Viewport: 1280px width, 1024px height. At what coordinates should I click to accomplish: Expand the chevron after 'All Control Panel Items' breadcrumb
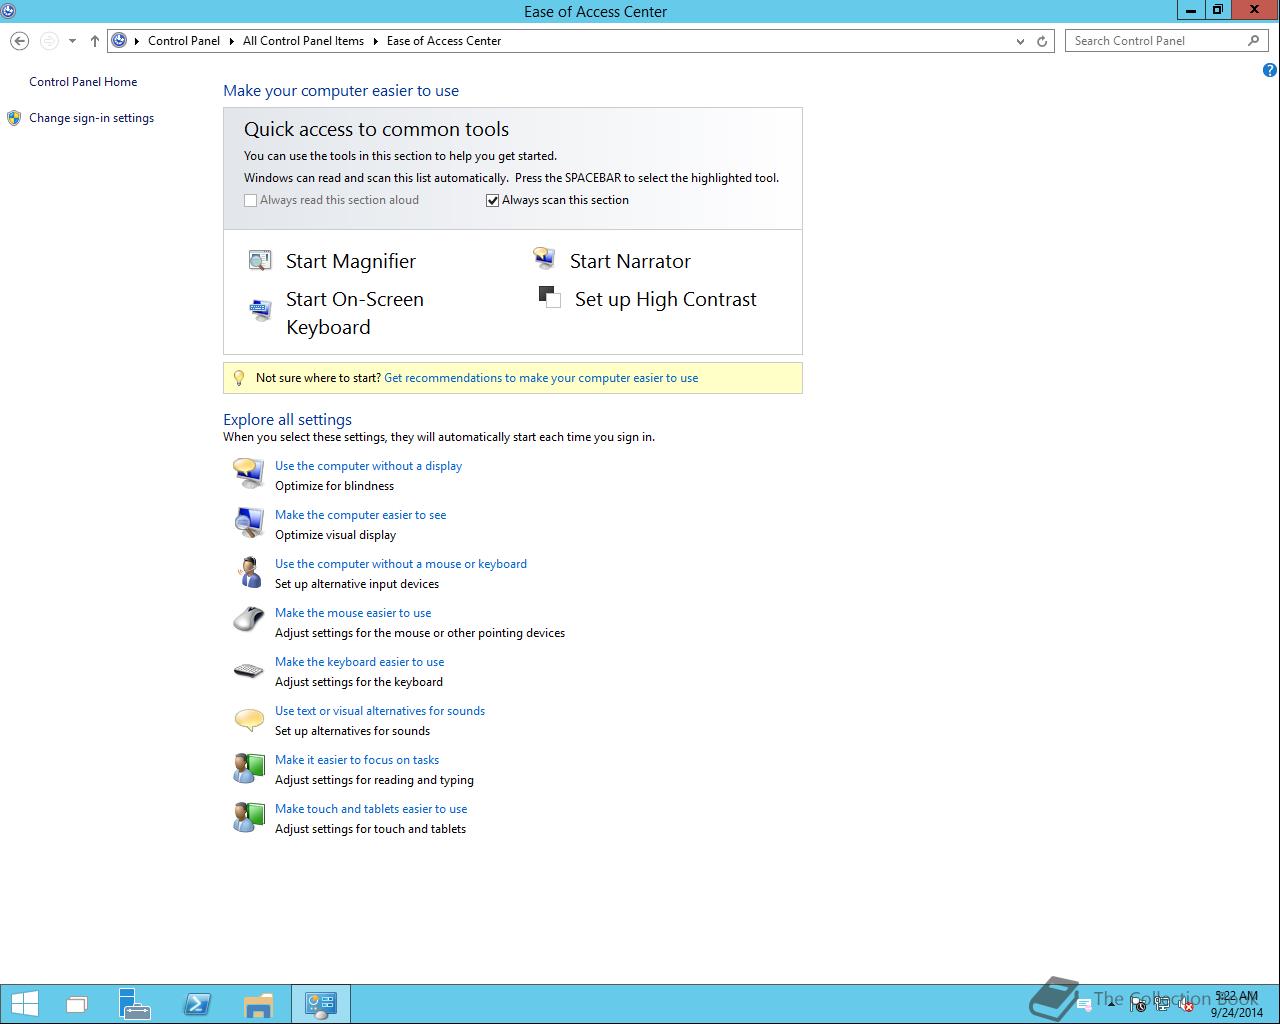click(x=376, y=41)
